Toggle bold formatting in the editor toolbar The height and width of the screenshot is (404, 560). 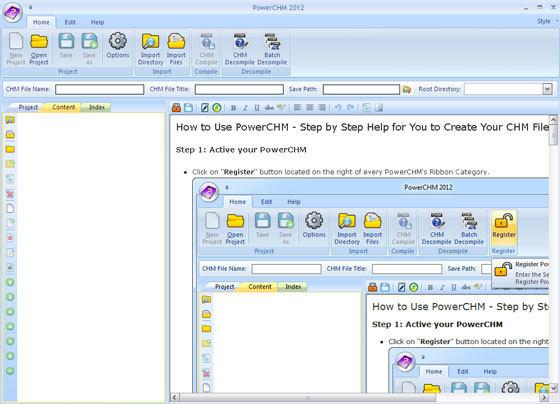[233, 108]
